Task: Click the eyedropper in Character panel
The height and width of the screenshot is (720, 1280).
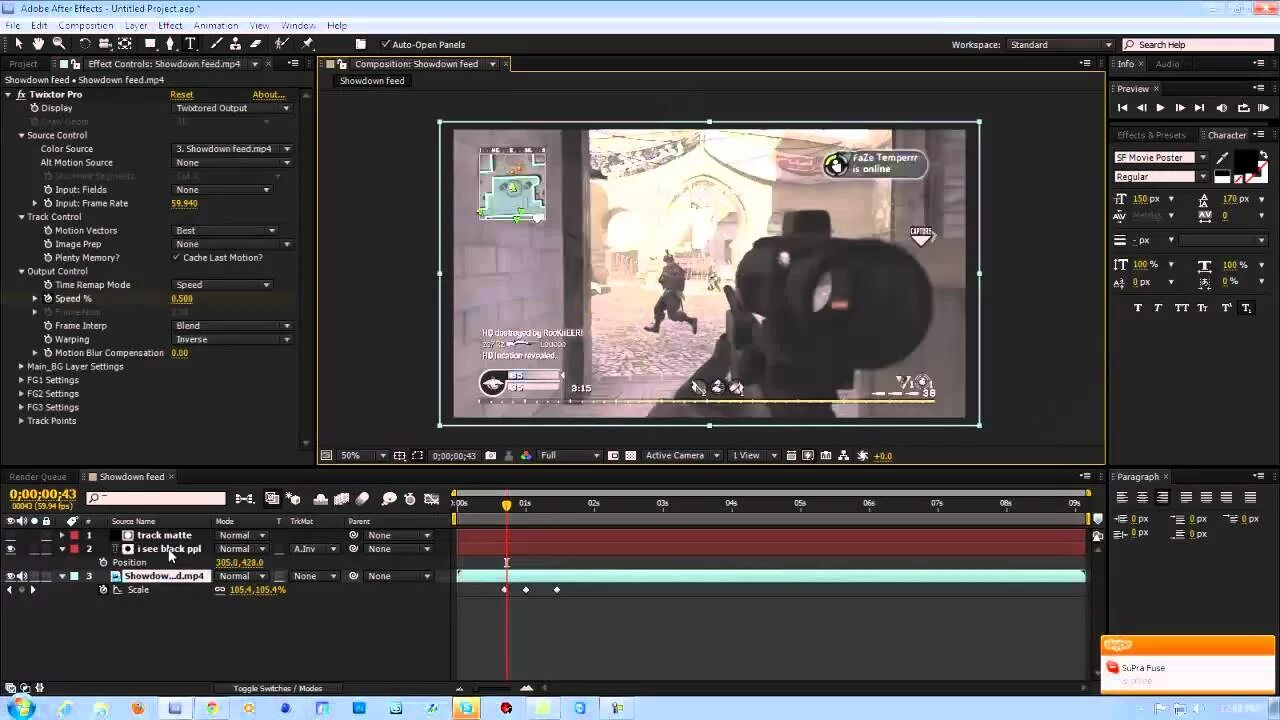Action: click(1223, 158)
